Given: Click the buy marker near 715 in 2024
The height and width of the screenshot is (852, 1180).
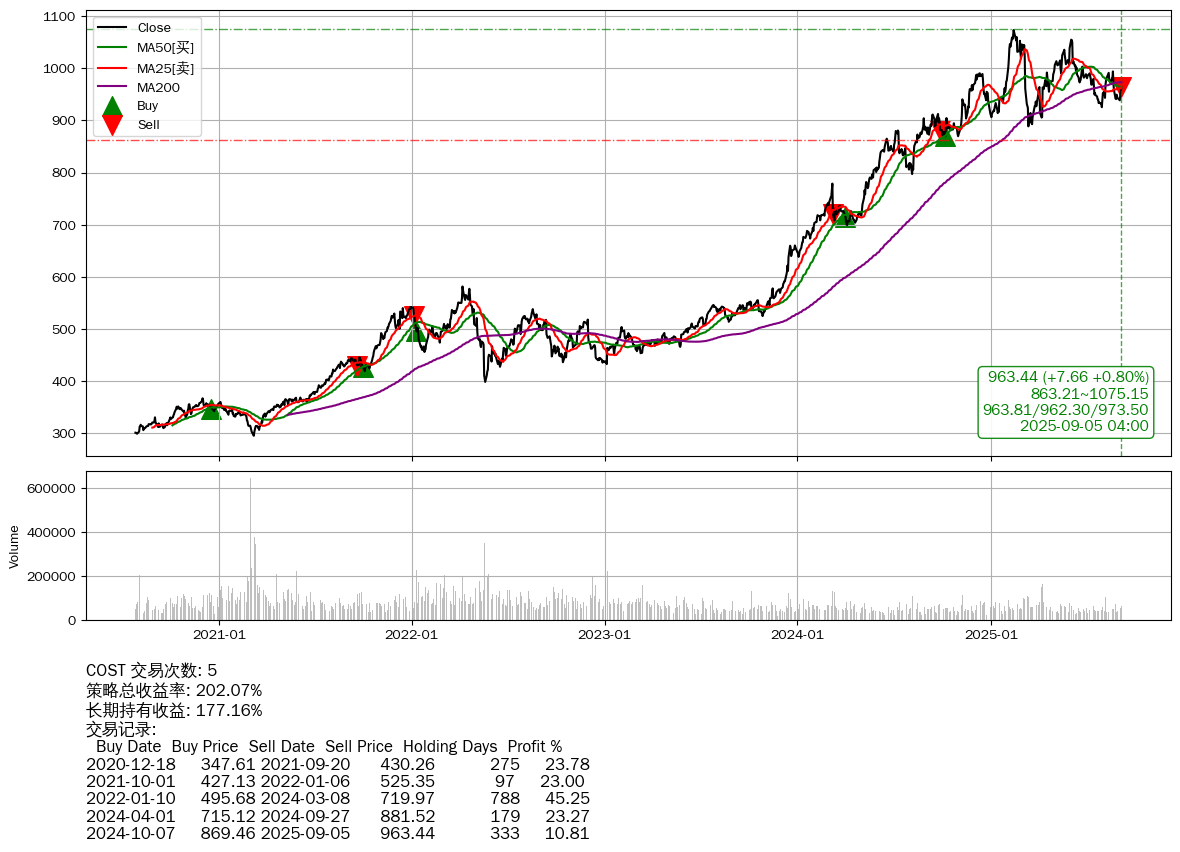Looking at the screenshot, I should (845, 218).
